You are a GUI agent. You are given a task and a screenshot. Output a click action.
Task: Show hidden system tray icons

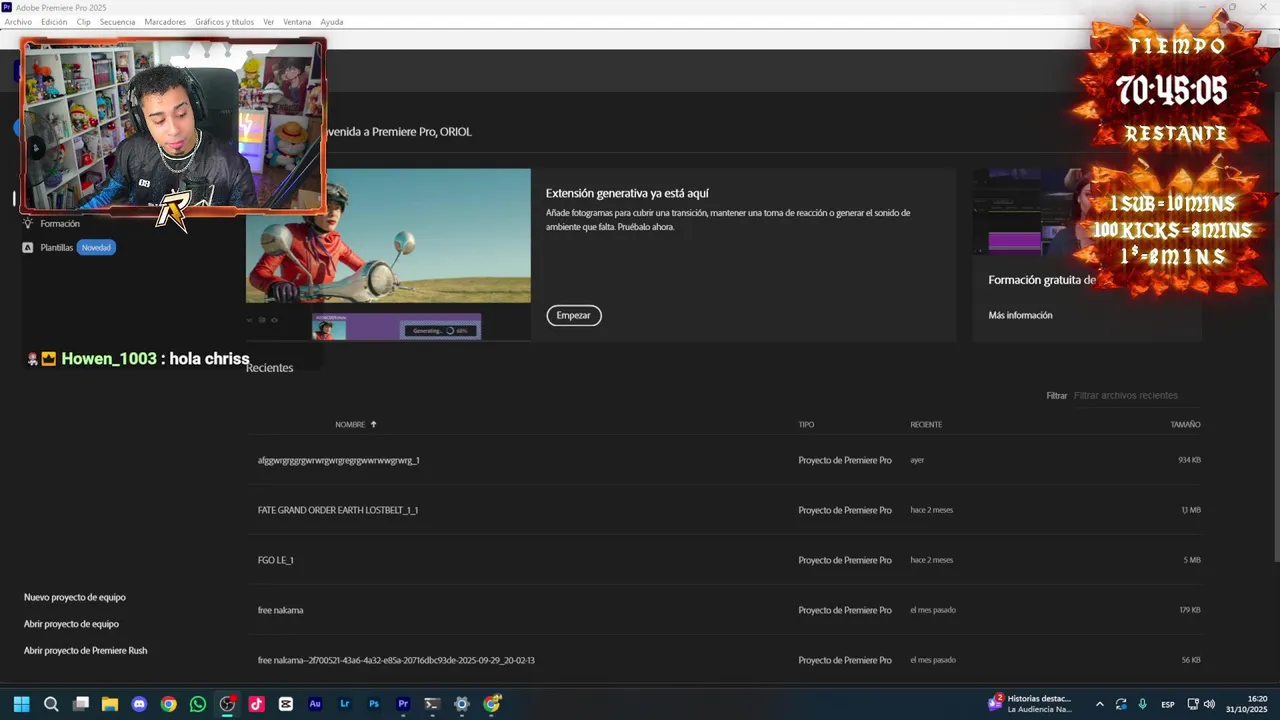click(1099, 704)
